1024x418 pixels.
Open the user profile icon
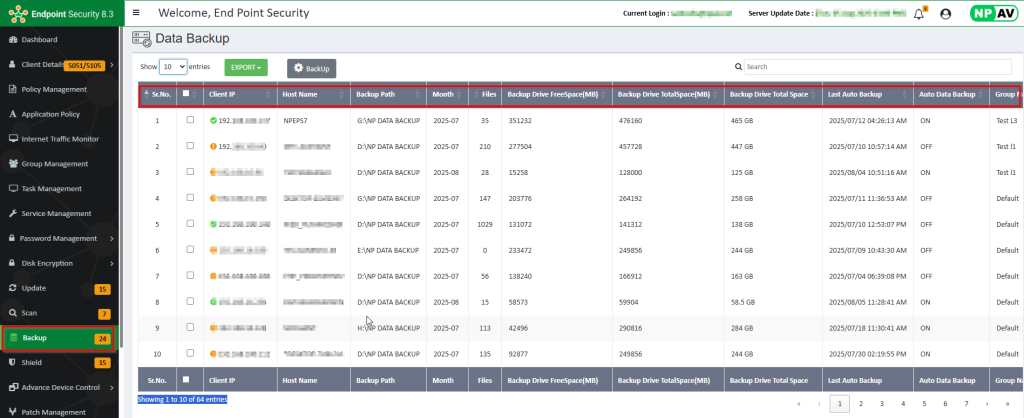[x=946, y=14]
